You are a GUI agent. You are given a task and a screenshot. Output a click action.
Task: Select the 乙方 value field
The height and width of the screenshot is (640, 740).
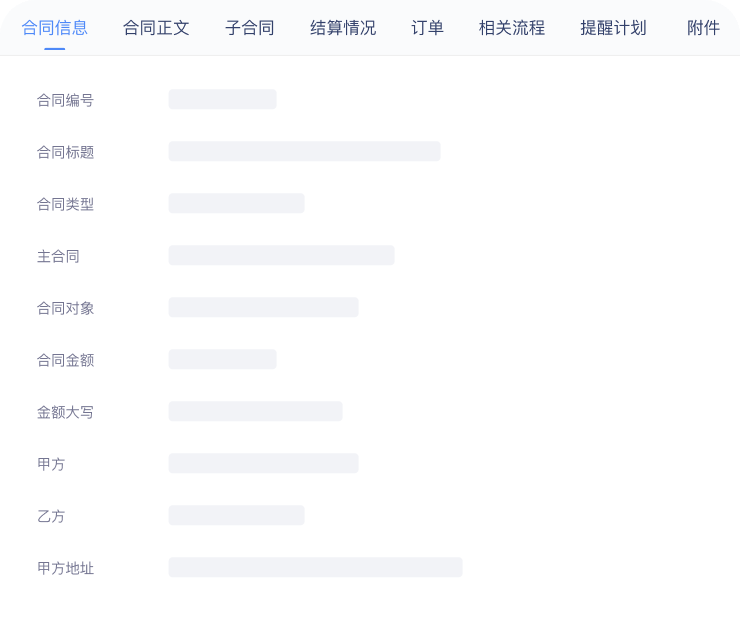coord(236,515)
